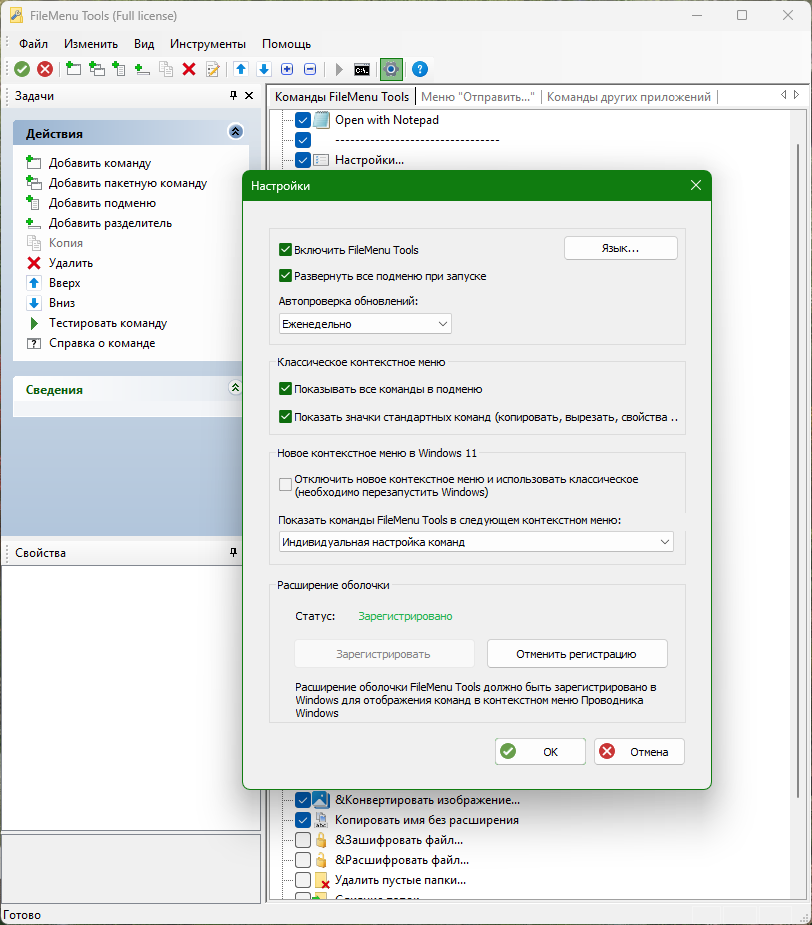
Task: Click the Expand all plus toolbar icon
Action: 287,69
